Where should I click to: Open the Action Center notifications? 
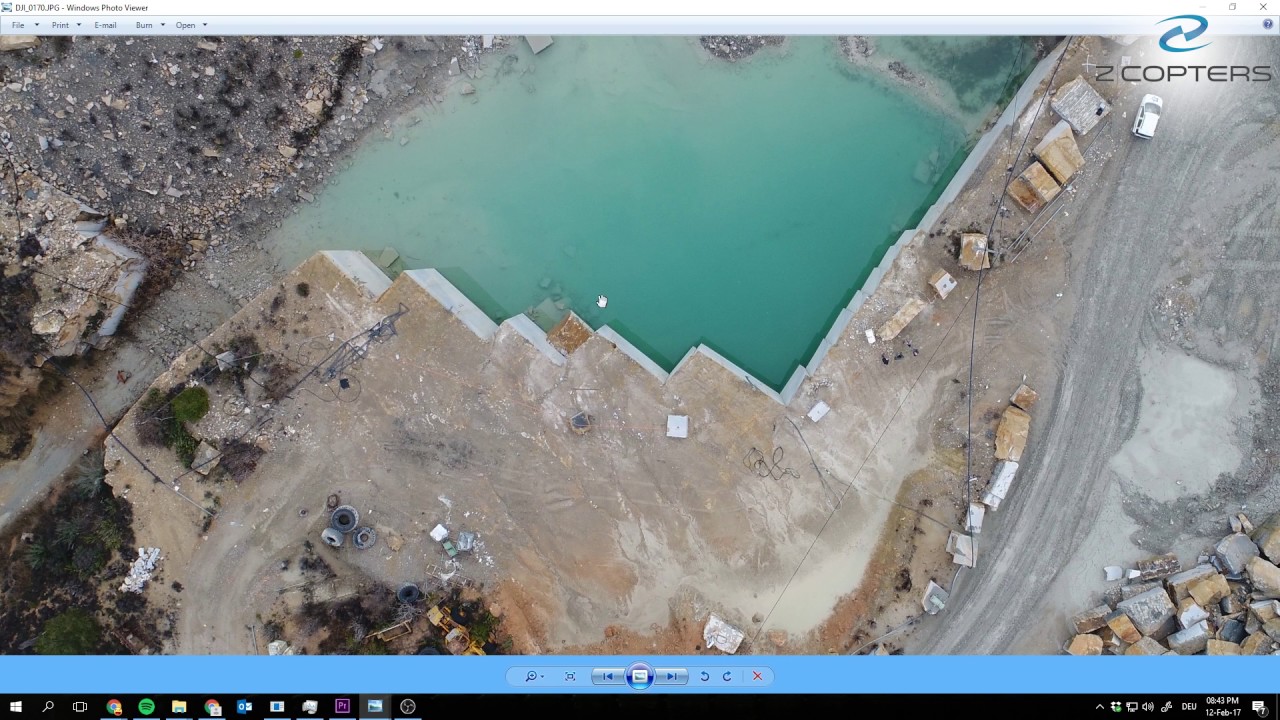(1260, 707)
